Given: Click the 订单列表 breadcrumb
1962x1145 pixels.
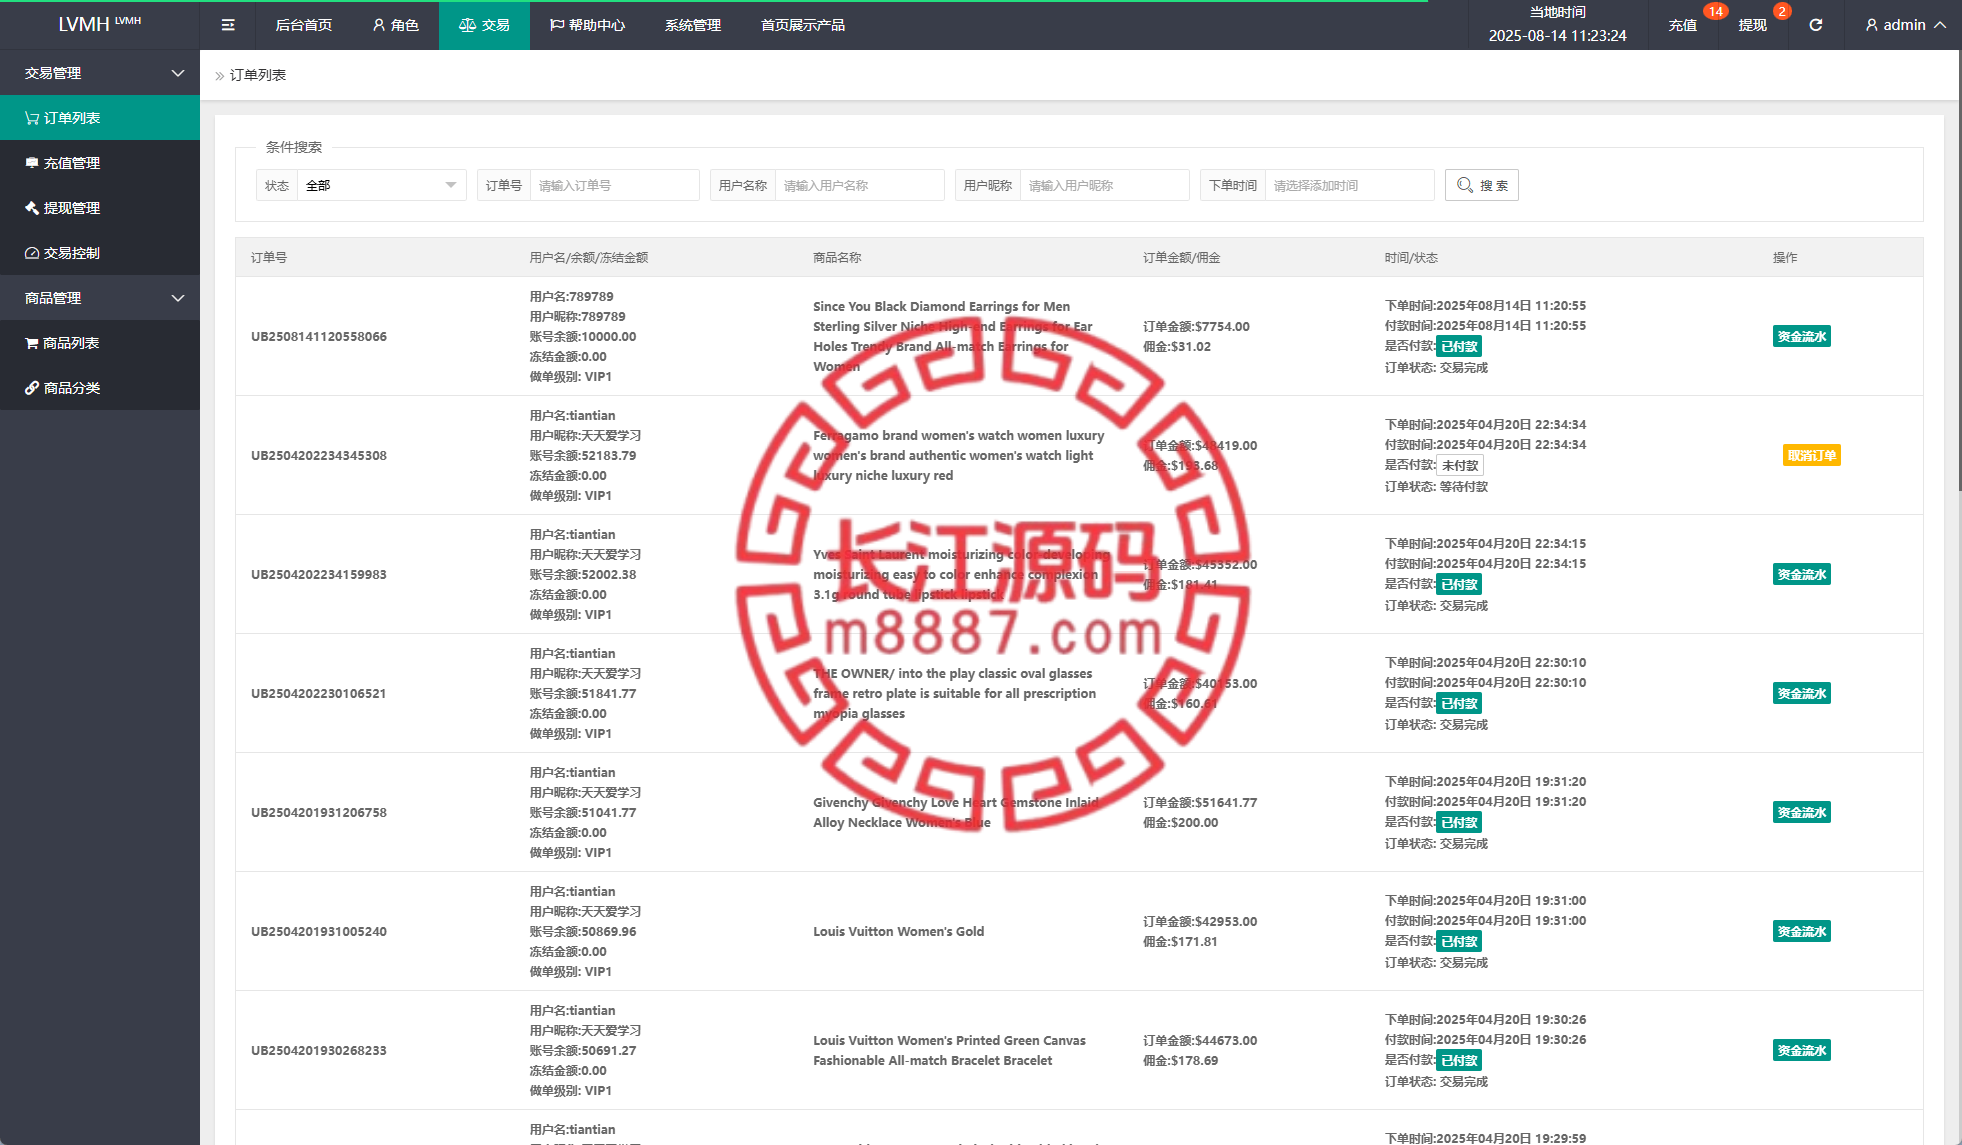Looking at the screenshot, I should 258,75.
